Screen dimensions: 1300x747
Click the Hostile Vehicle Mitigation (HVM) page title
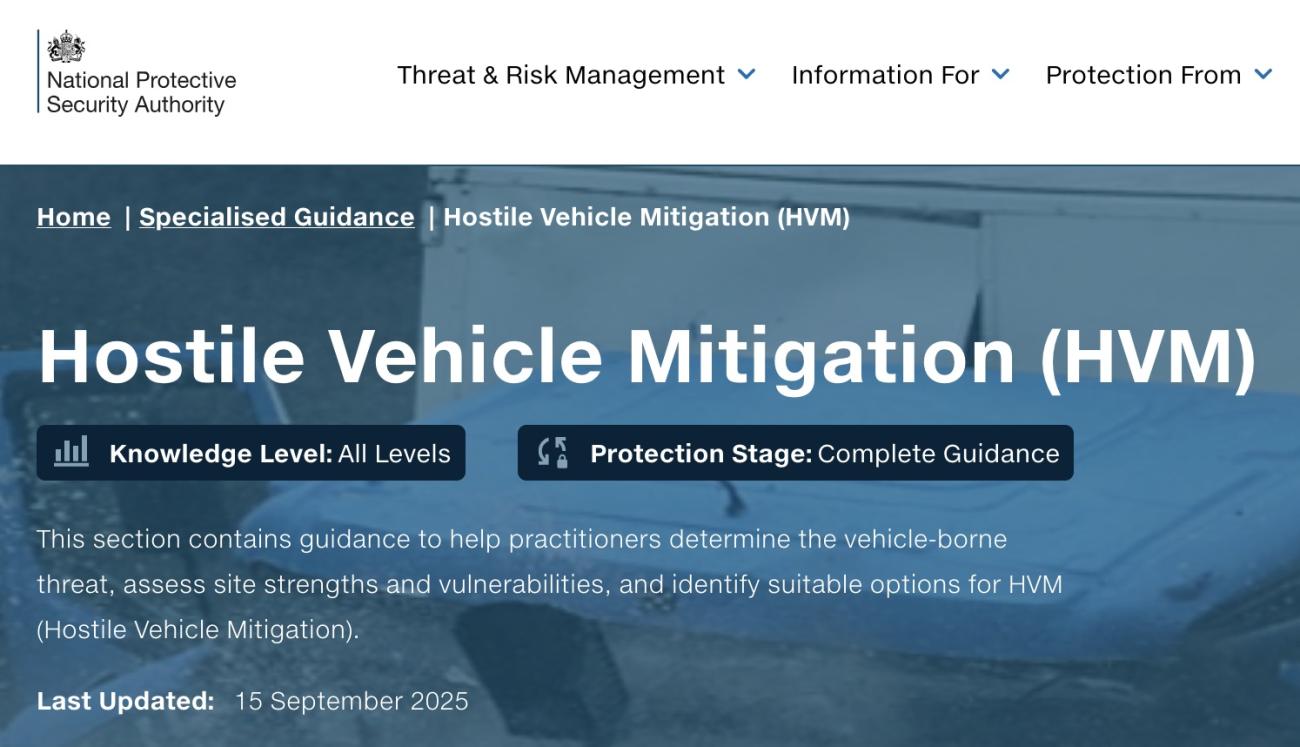(650, 353)
